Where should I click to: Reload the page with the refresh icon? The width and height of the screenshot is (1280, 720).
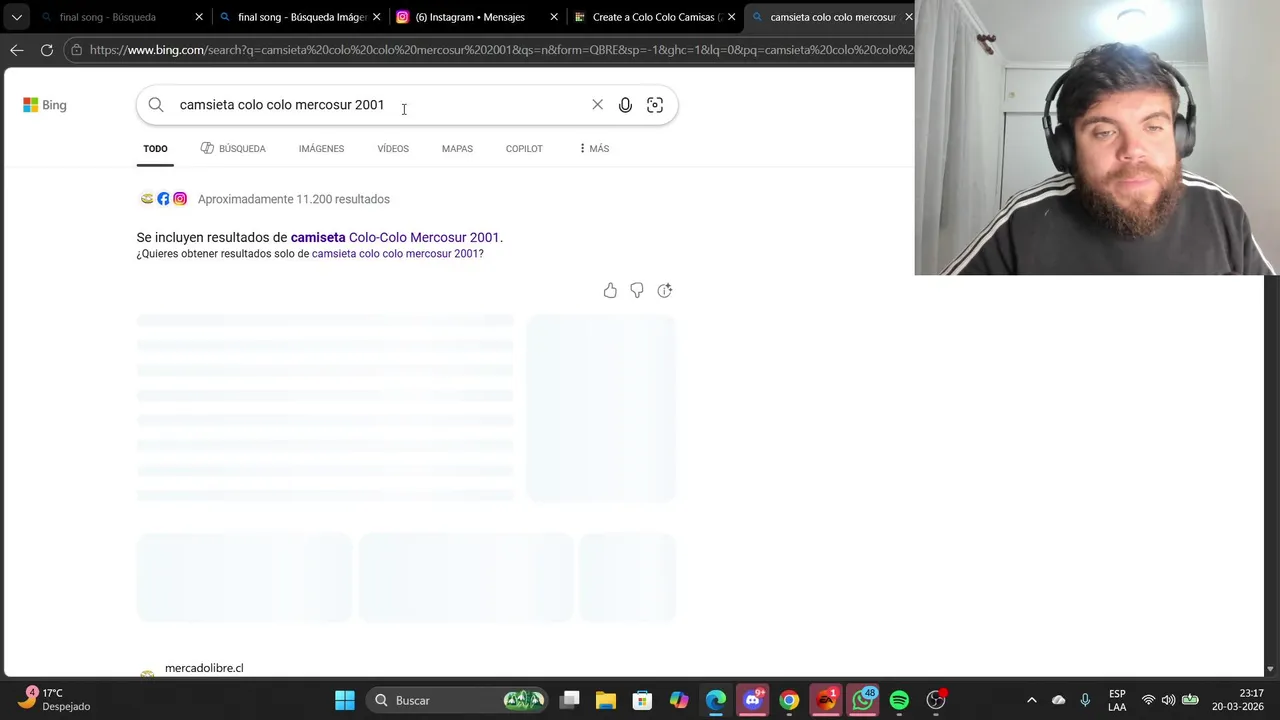click(x=47, y=50)
